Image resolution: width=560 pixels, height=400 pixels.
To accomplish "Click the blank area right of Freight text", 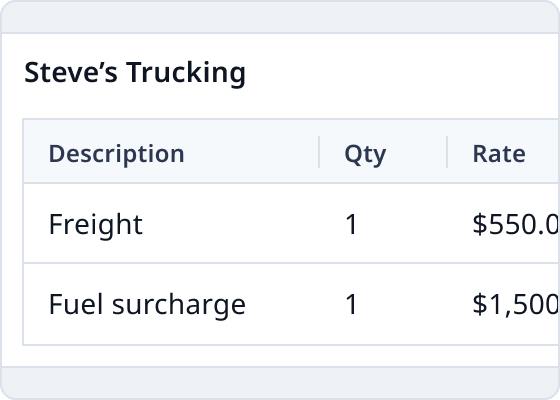I will 229,224.
